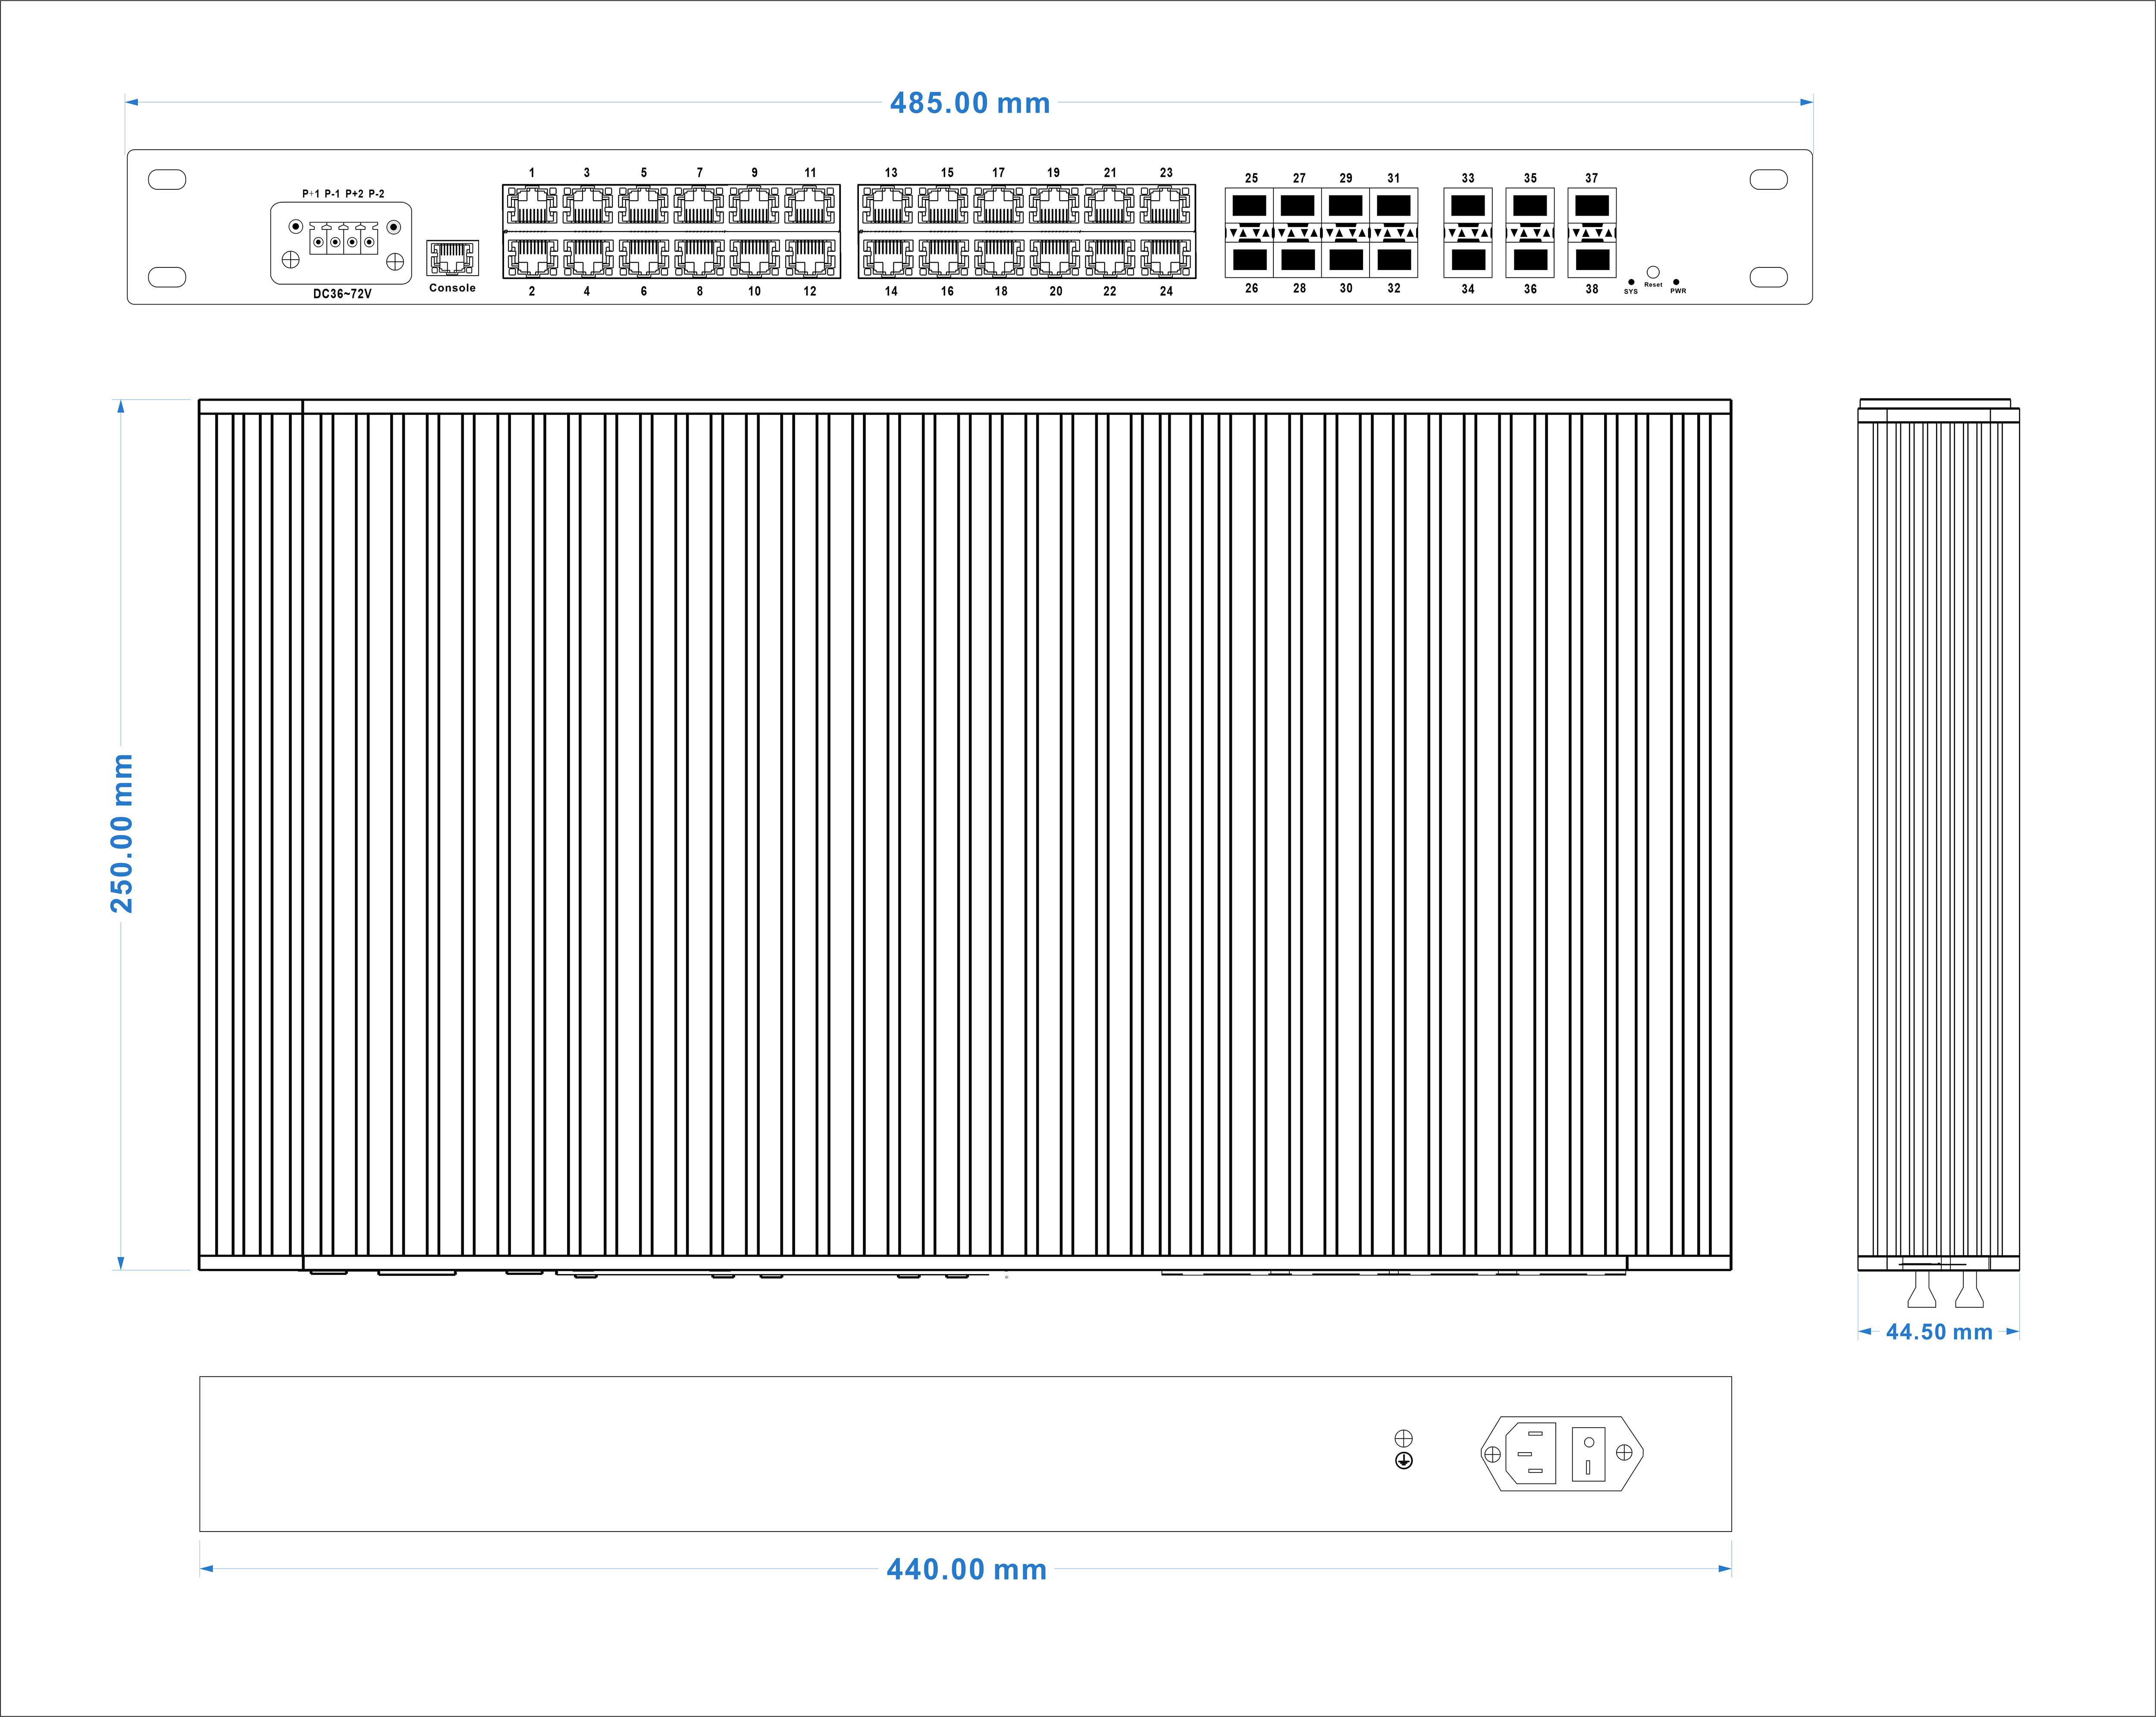Screen dimensions: 2156x1717
Task: Click the top-left rack mounting slot
Action: [x=167, y=179]
